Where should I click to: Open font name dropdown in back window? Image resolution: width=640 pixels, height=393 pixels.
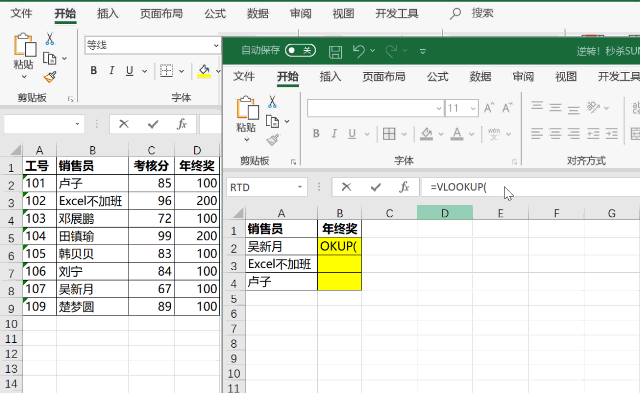coord(216,45)
